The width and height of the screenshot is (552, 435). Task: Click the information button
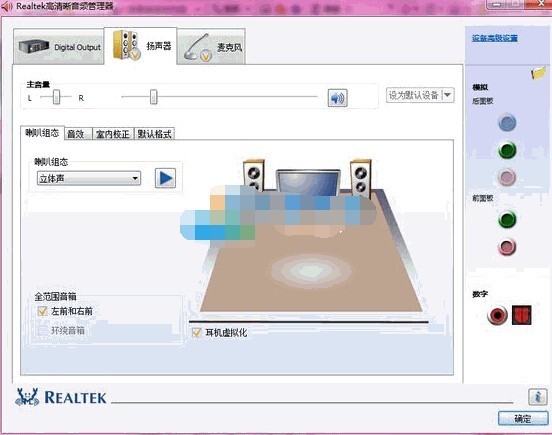[538, 397]
